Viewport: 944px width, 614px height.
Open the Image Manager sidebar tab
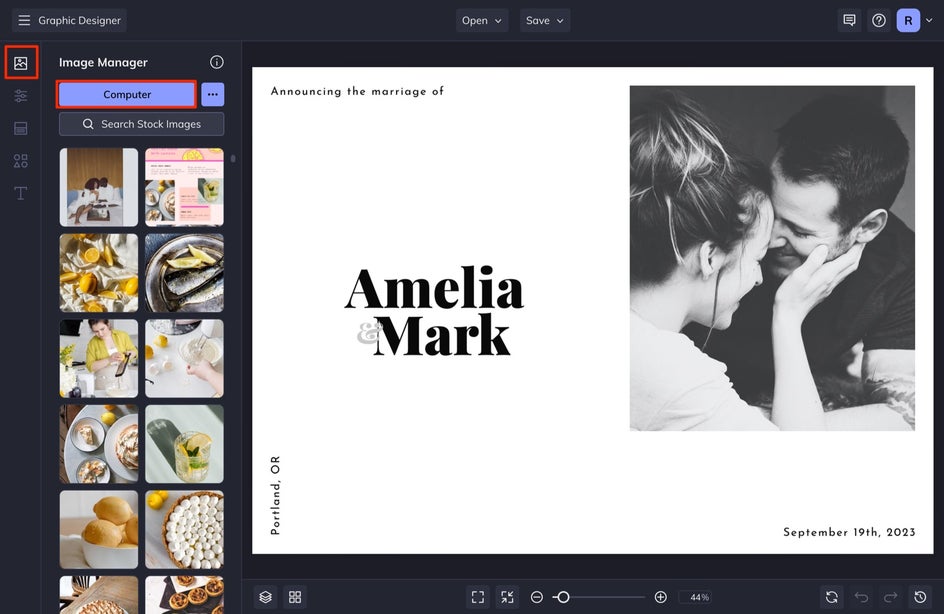point(20,63)
